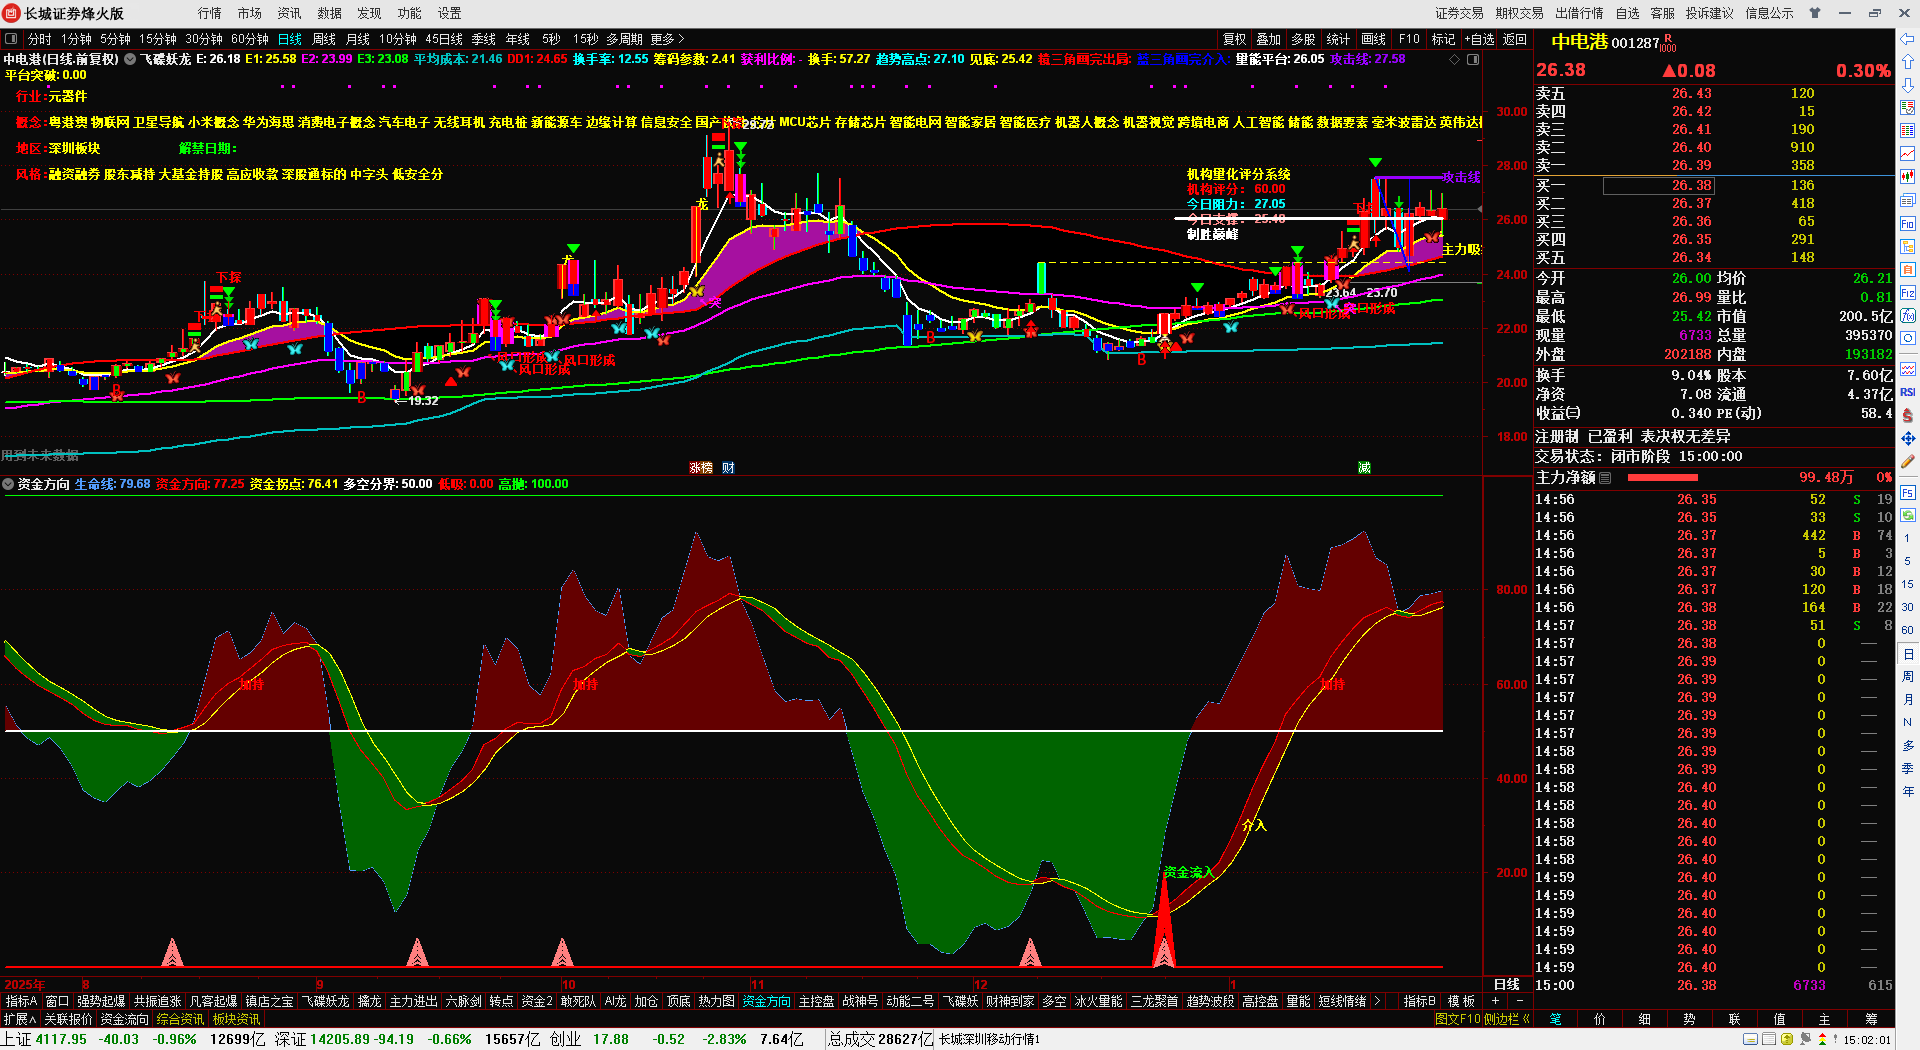Toggle the square checkbox before 分时

(12, 39)
